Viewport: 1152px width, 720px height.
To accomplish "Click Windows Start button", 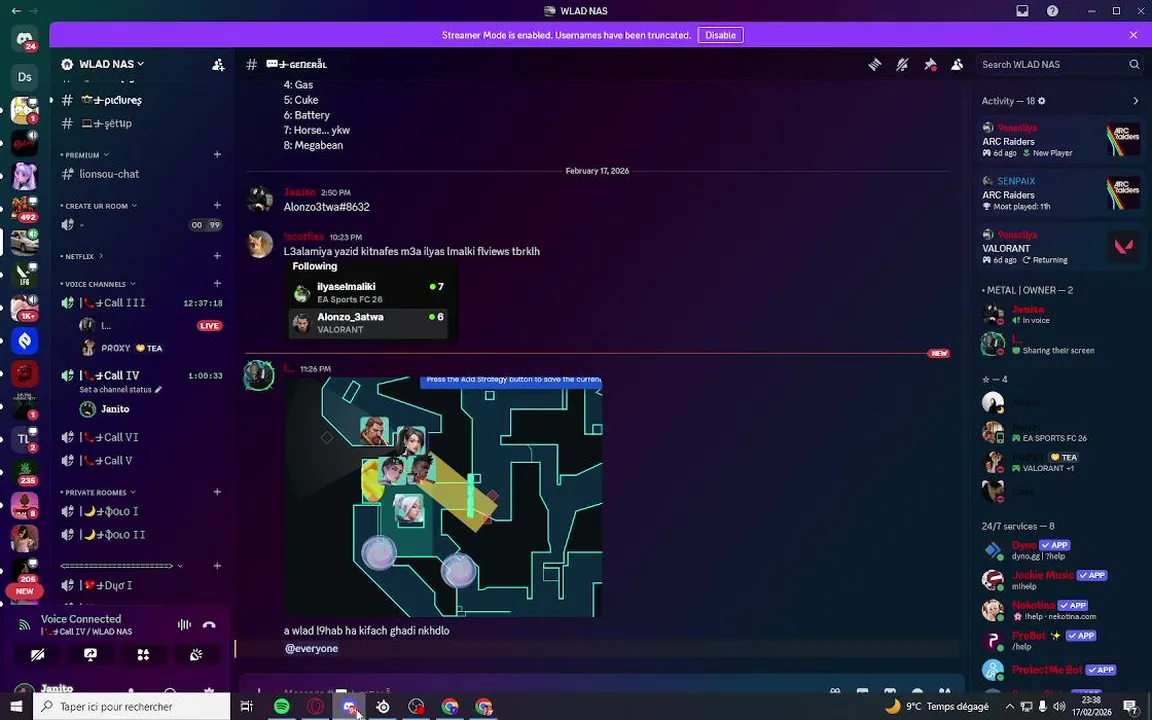I will click(16, 707).
